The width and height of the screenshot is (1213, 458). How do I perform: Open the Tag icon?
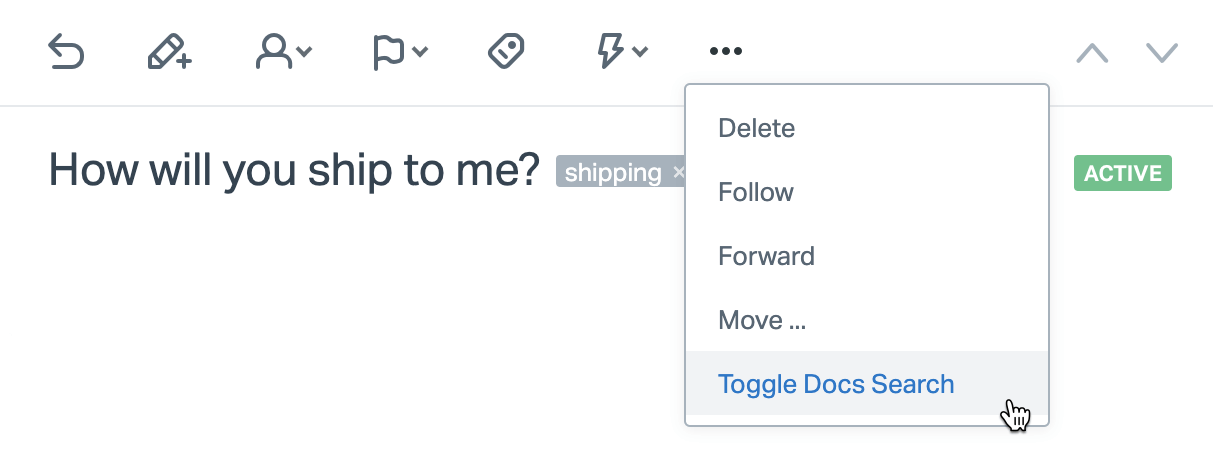pyautogui.click(x=506, y=52)
